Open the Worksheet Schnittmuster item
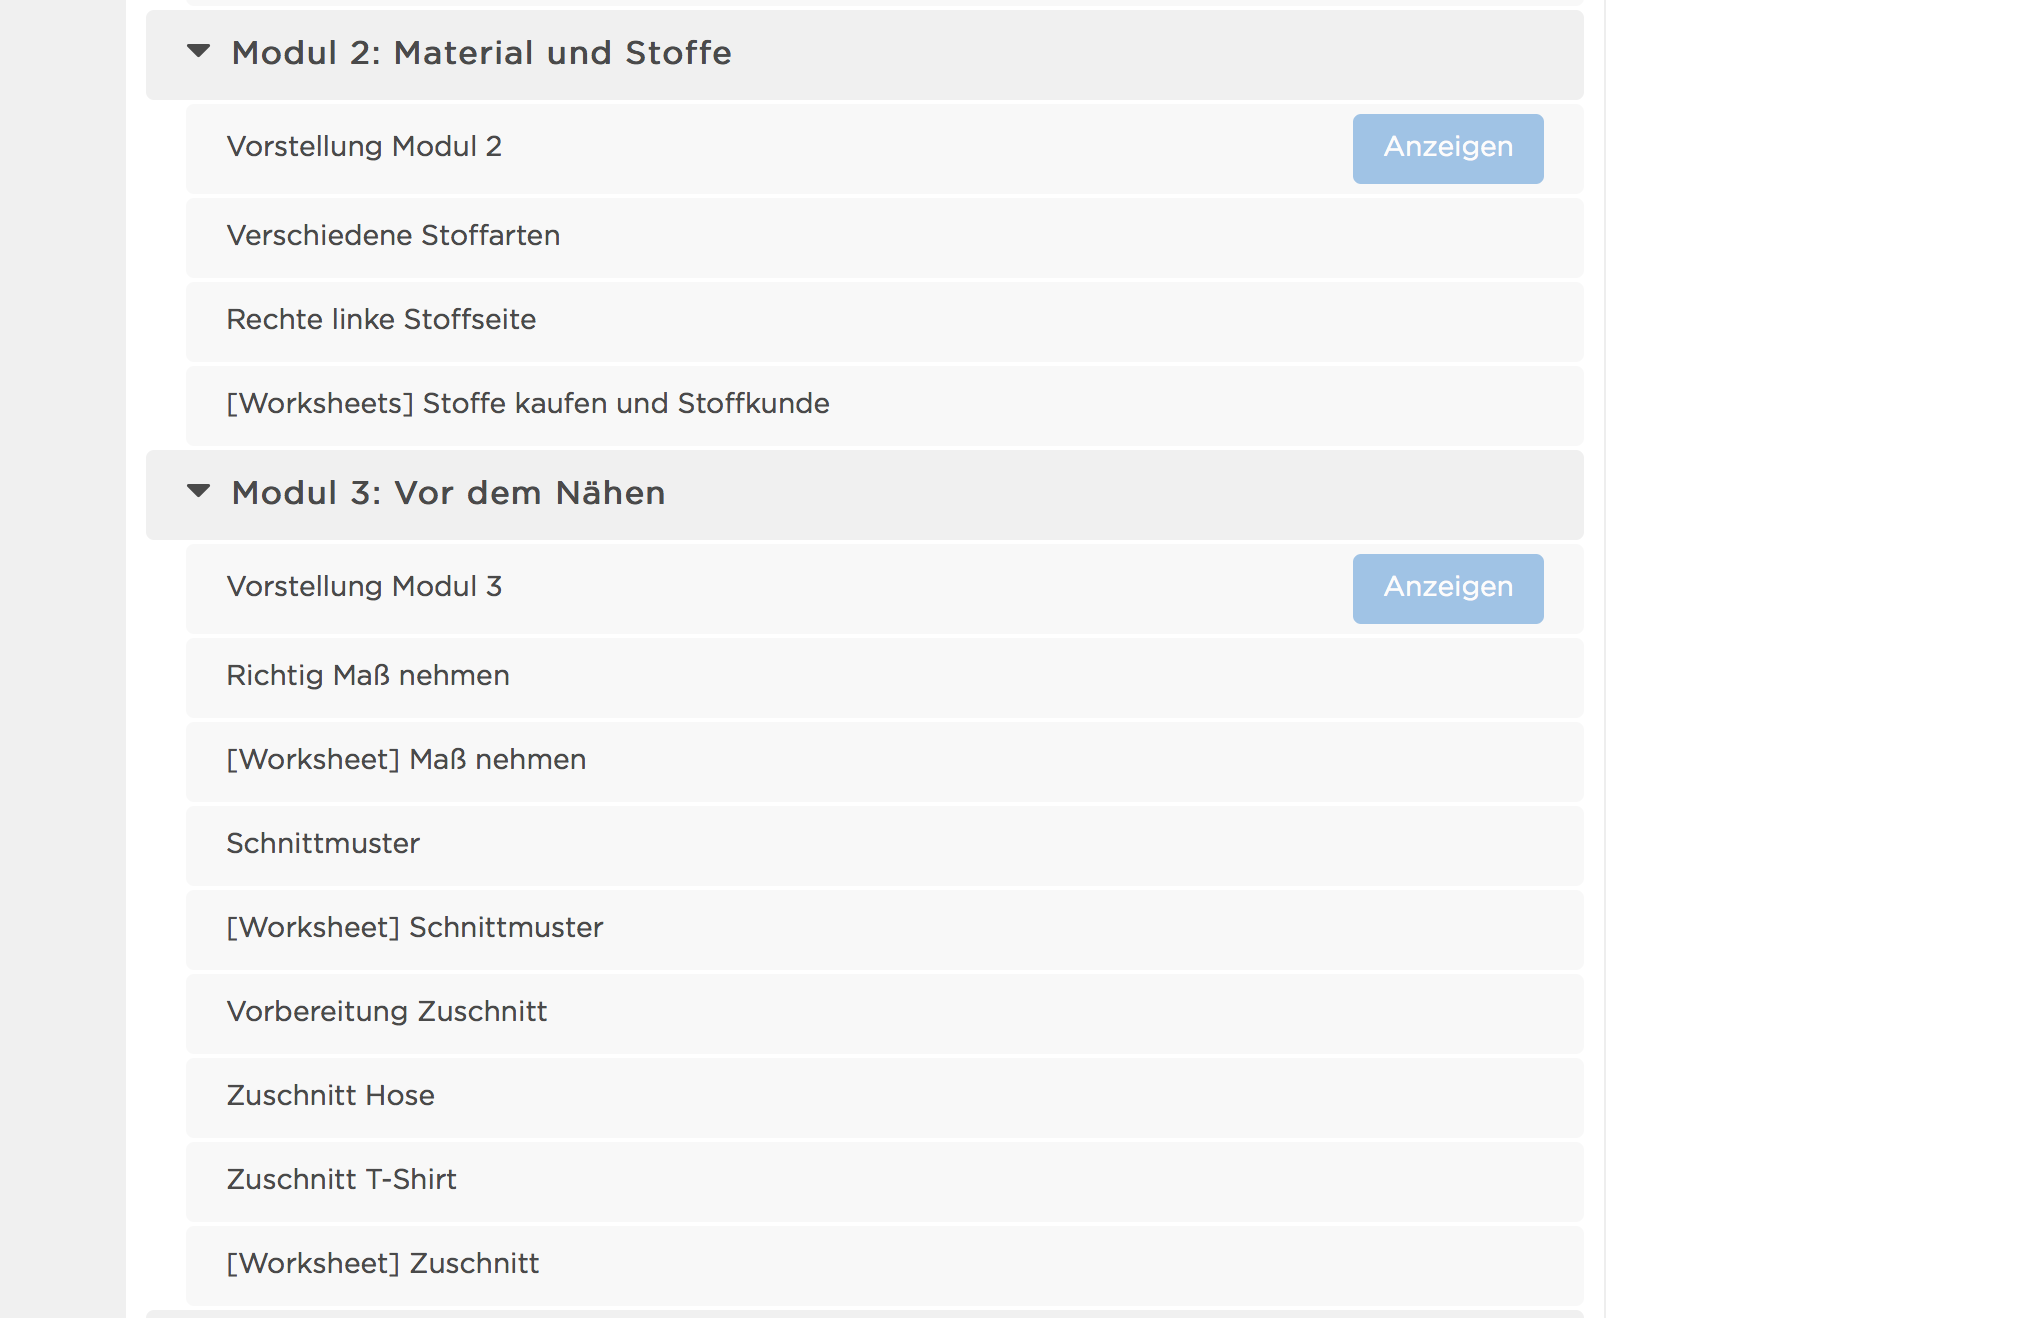 point(415,928)
